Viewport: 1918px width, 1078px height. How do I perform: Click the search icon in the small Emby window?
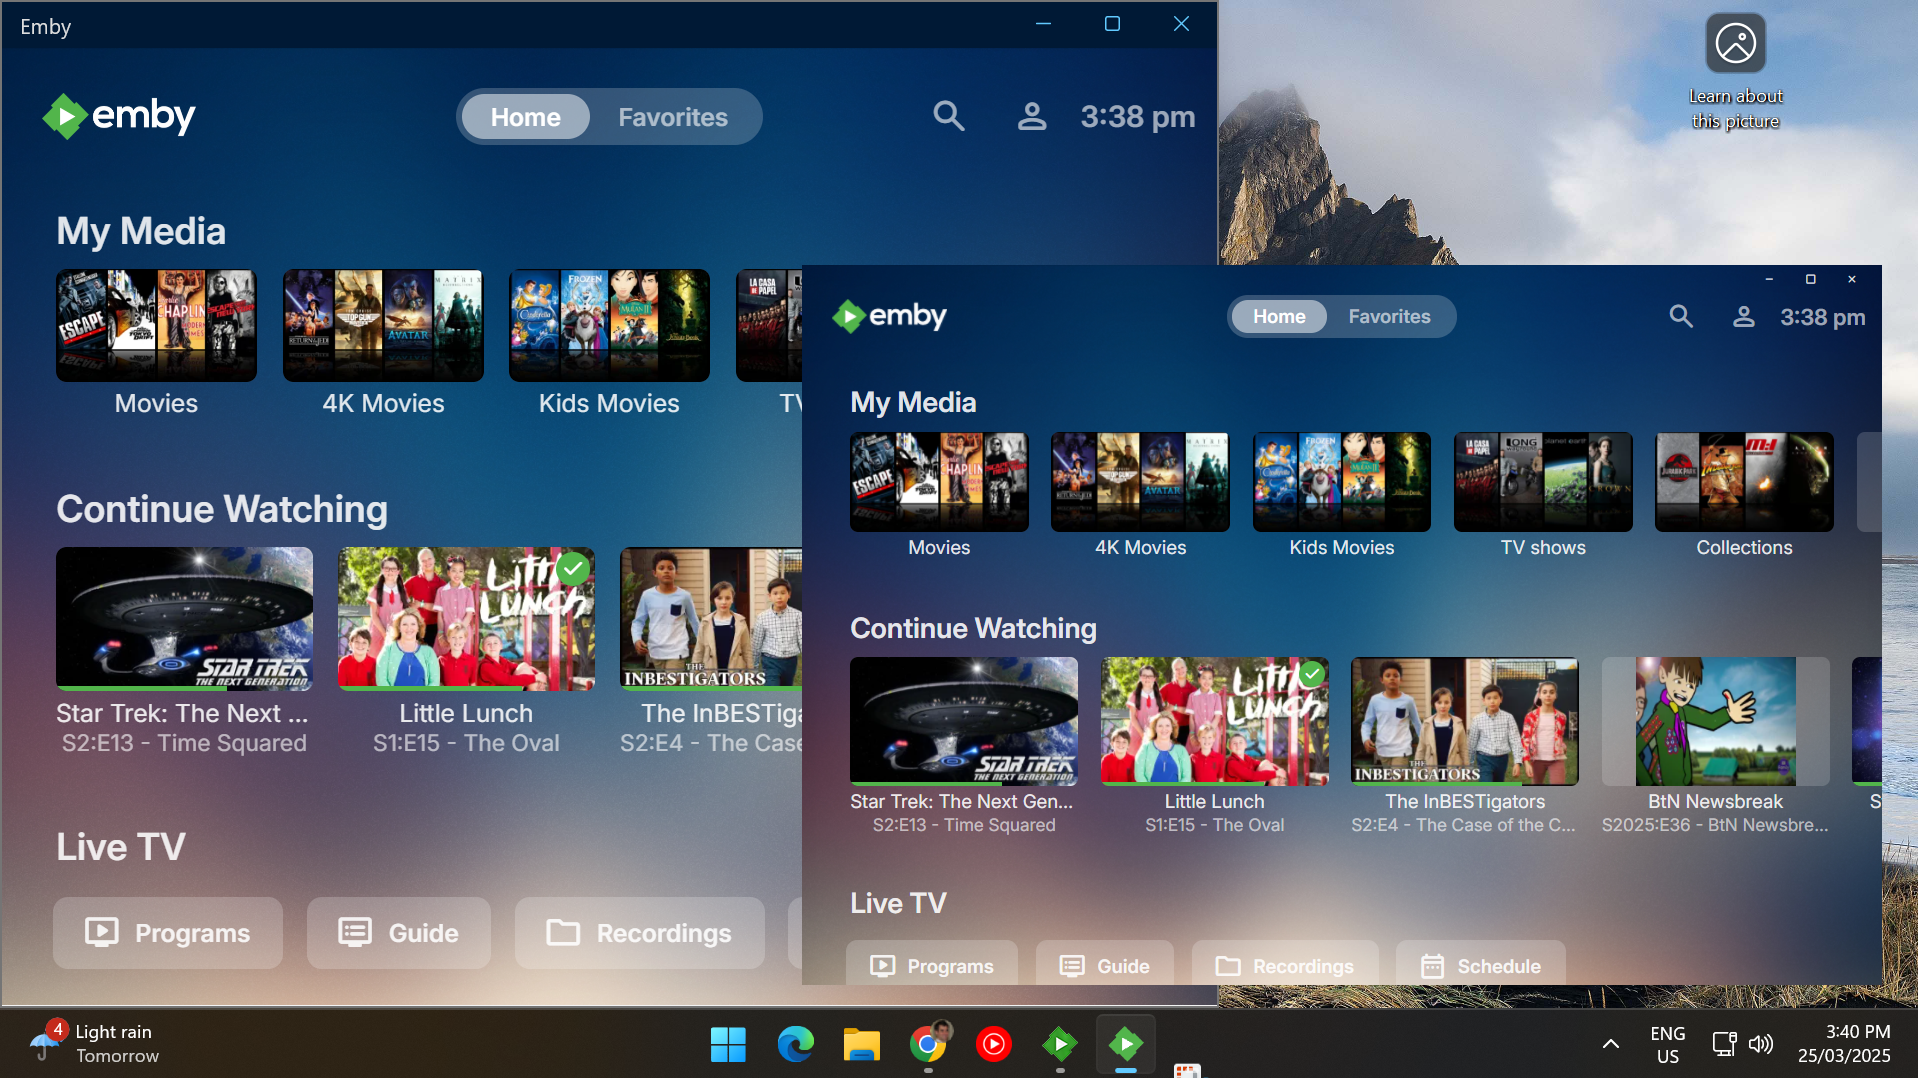click(x=1681, y=317)
